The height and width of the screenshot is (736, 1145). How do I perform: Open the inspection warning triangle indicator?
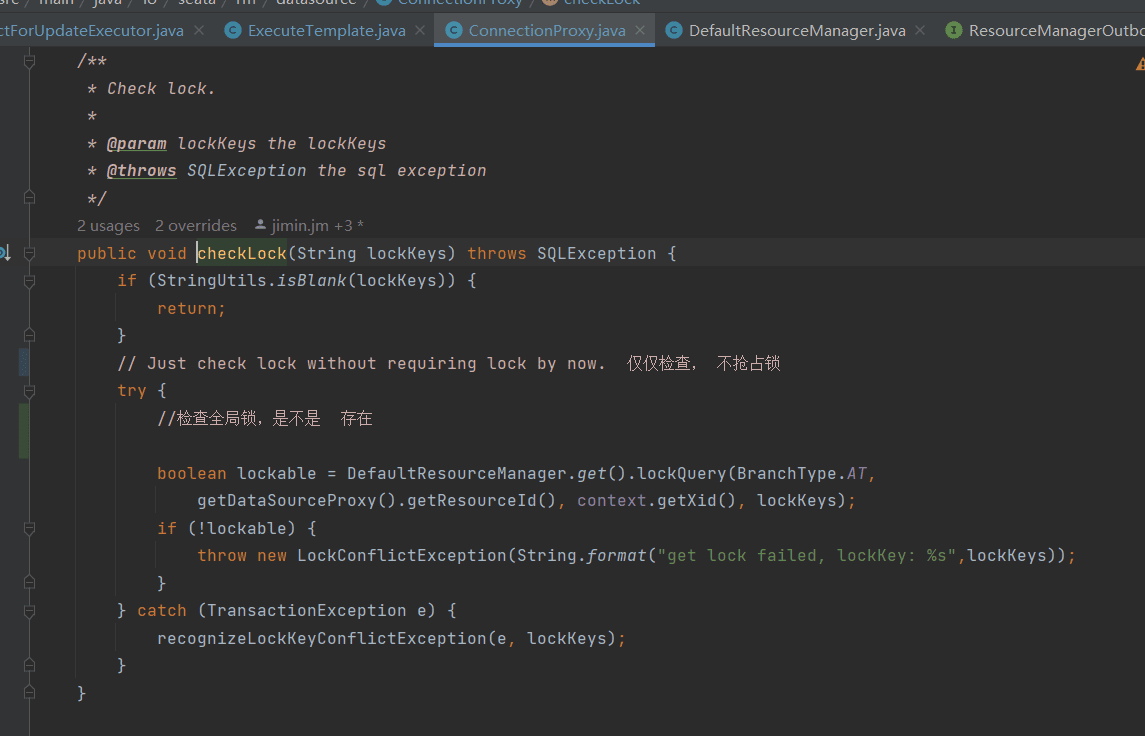[x=1140, y=65]
